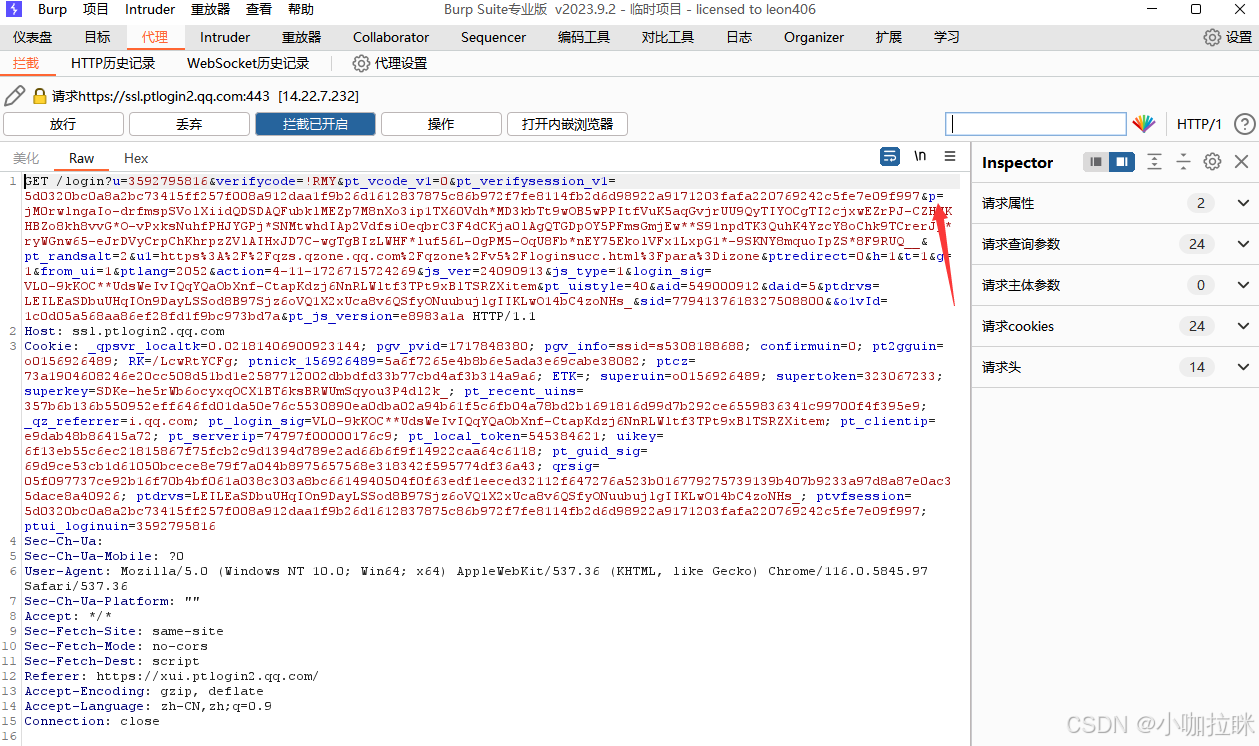Toggle non-printable characters \n display

click(920, 157)
